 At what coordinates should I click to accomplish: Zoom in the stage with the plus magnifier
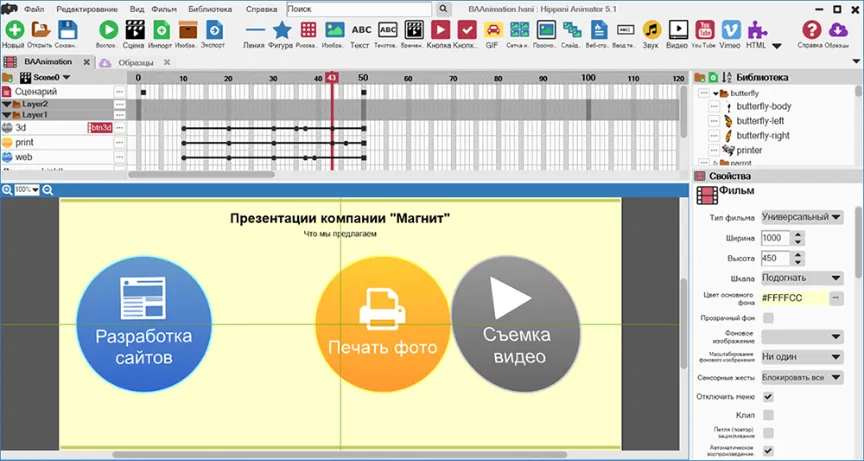(x=7, y=190)
